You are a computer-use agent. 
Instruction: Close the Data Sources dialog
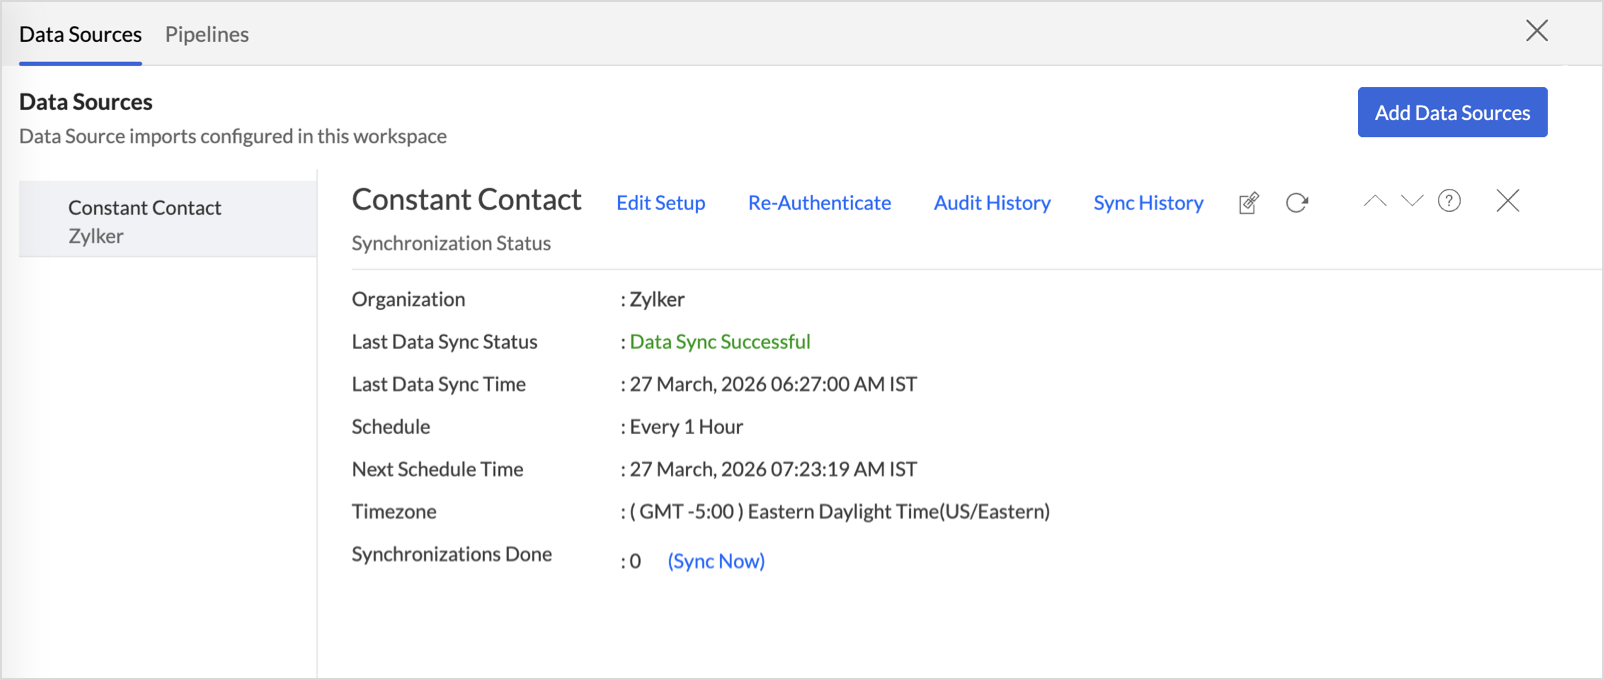[x=1536, y=31]
